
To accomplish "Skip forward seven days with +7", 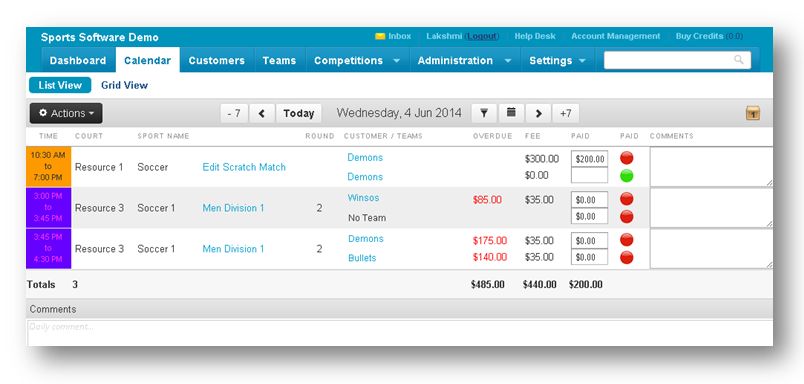I will pos(566,113).
